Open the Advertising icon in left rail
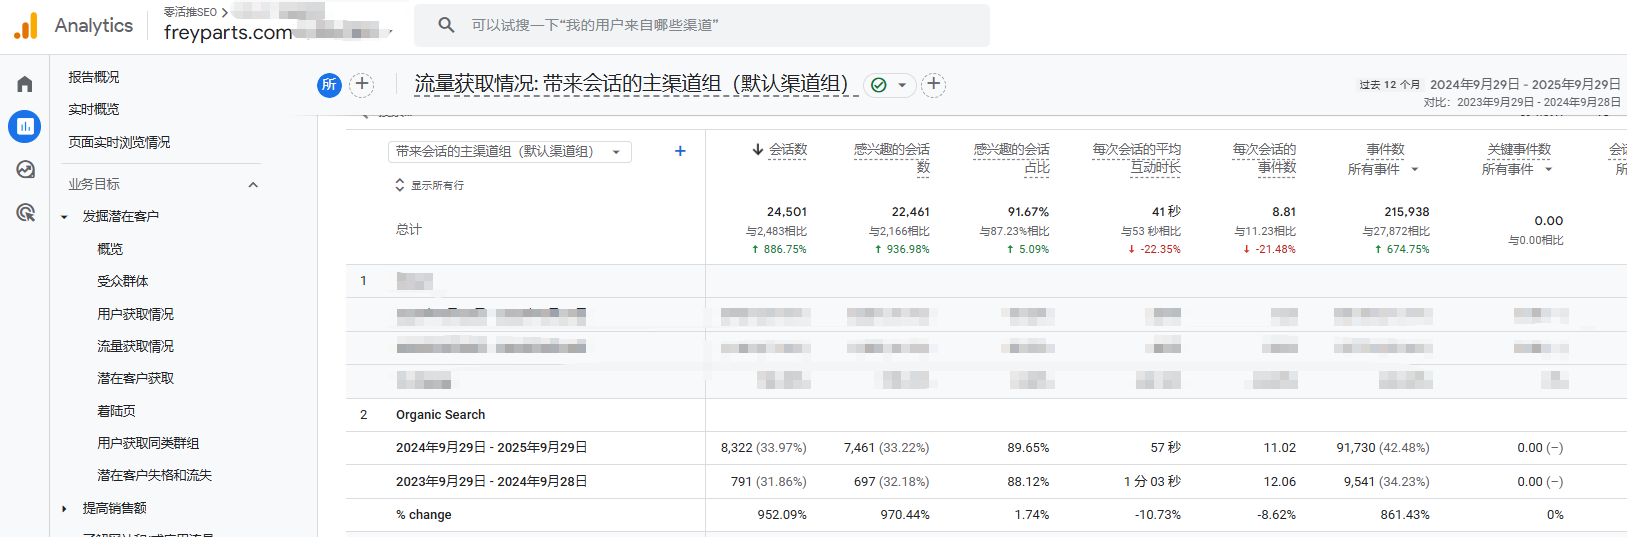The width and height of the screenshot is (1627, 537). tap(25, 213)
